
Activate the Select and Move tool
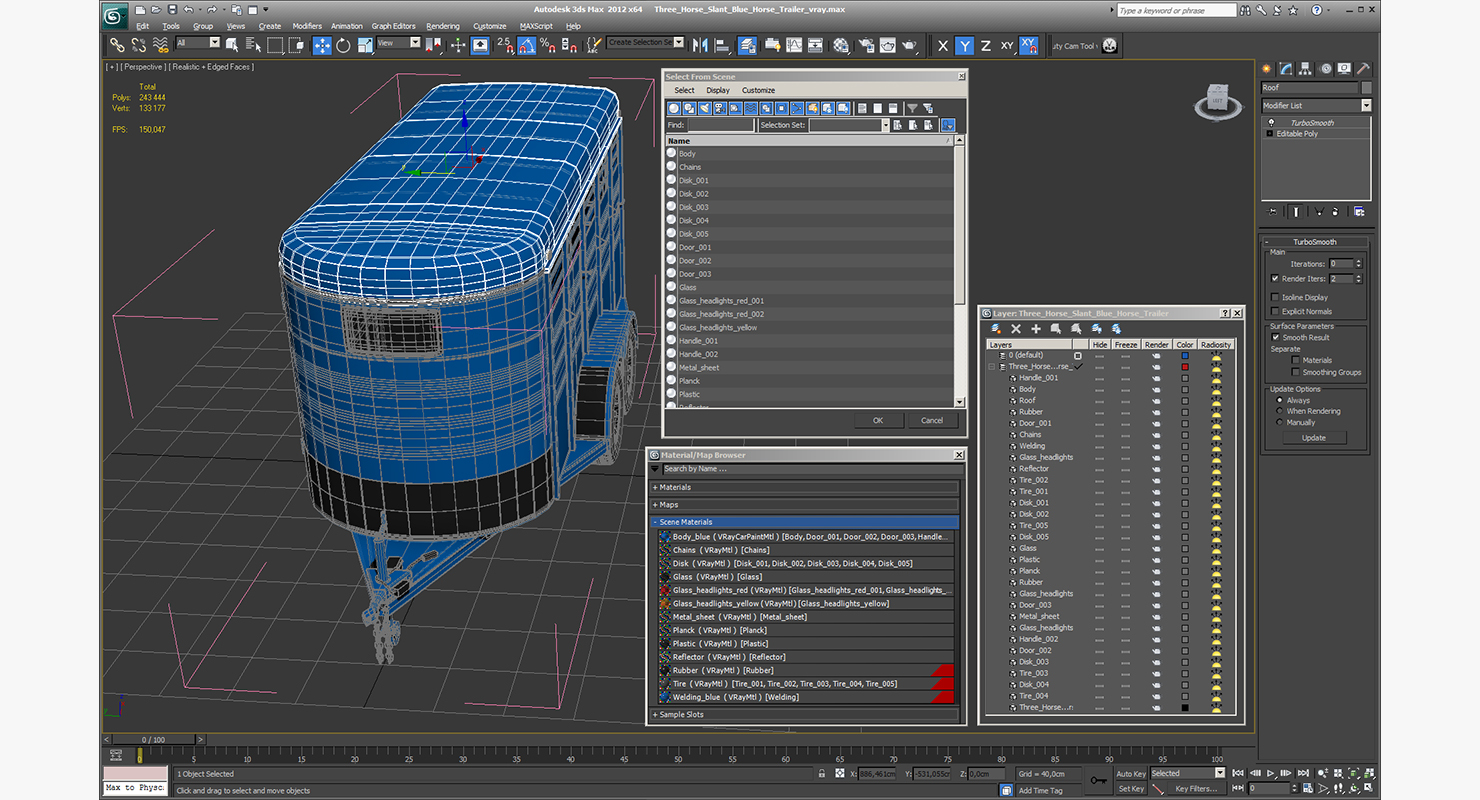pyautogui.click(x=322, y=45)
